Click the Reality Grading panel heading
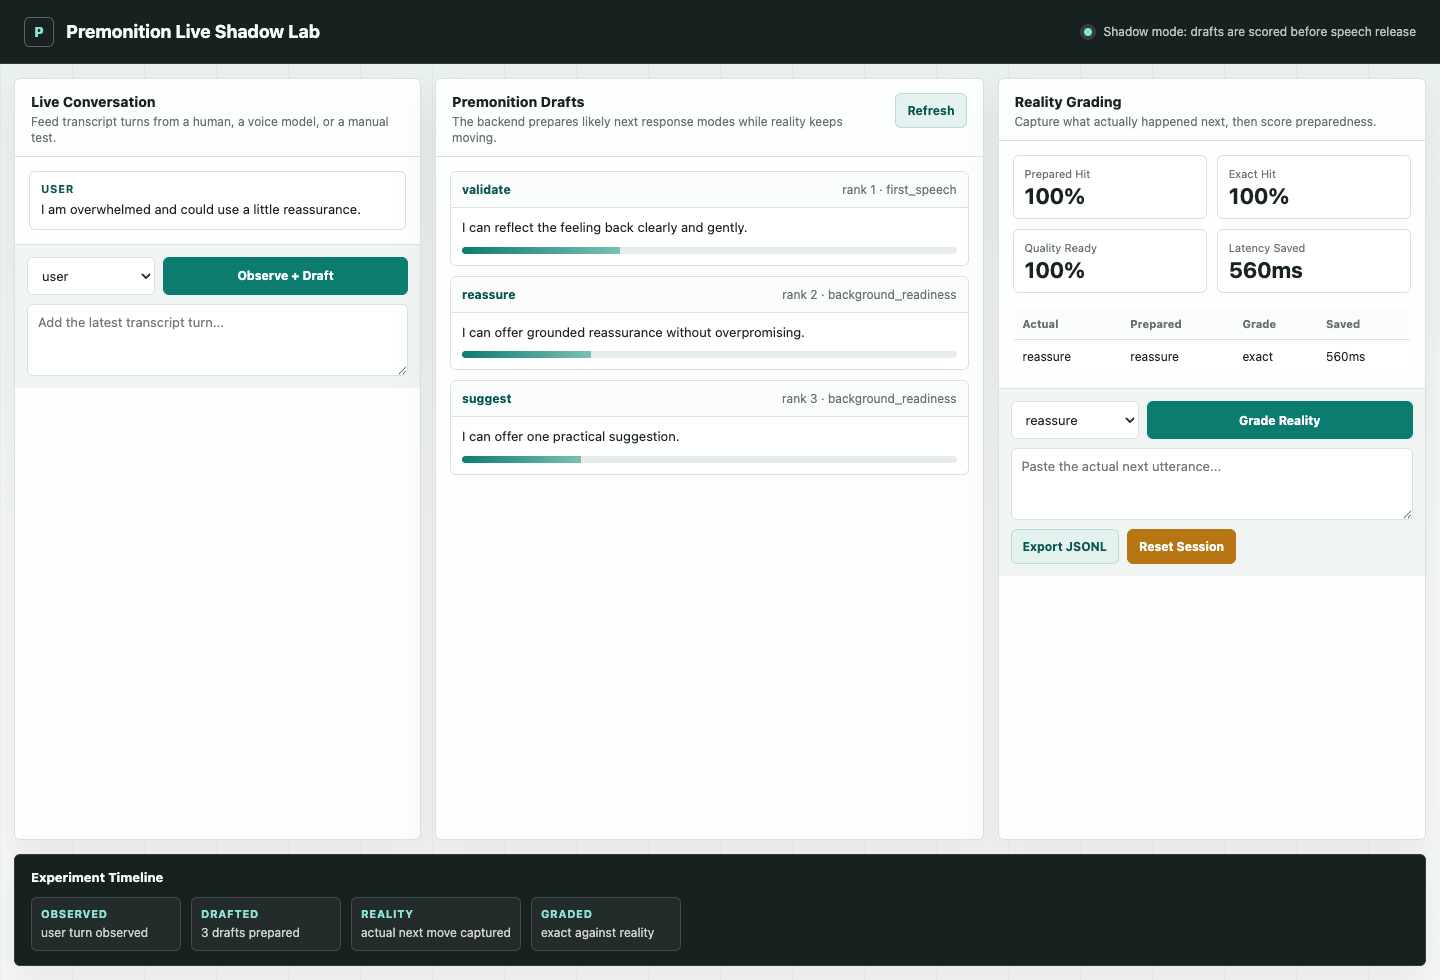The width and height of the screenshot is (1440, 980). click(x=1068, y=102)
